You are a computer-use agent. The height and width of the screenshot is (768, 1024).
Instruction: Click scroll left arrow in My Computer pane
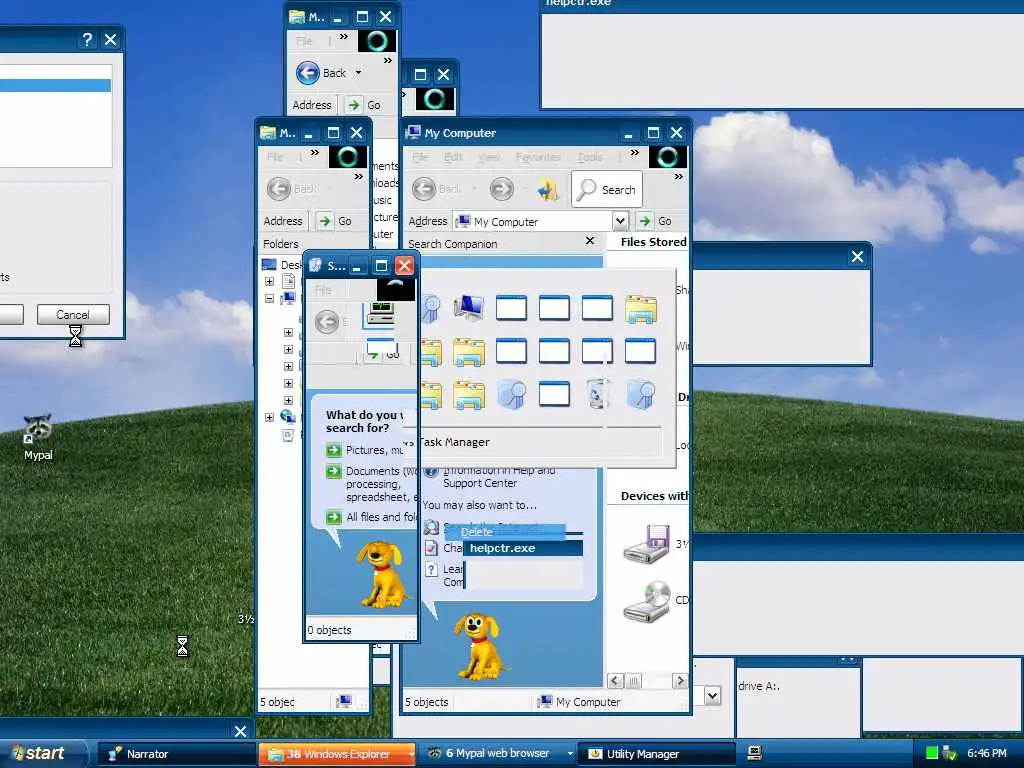[x=615, y=681]
